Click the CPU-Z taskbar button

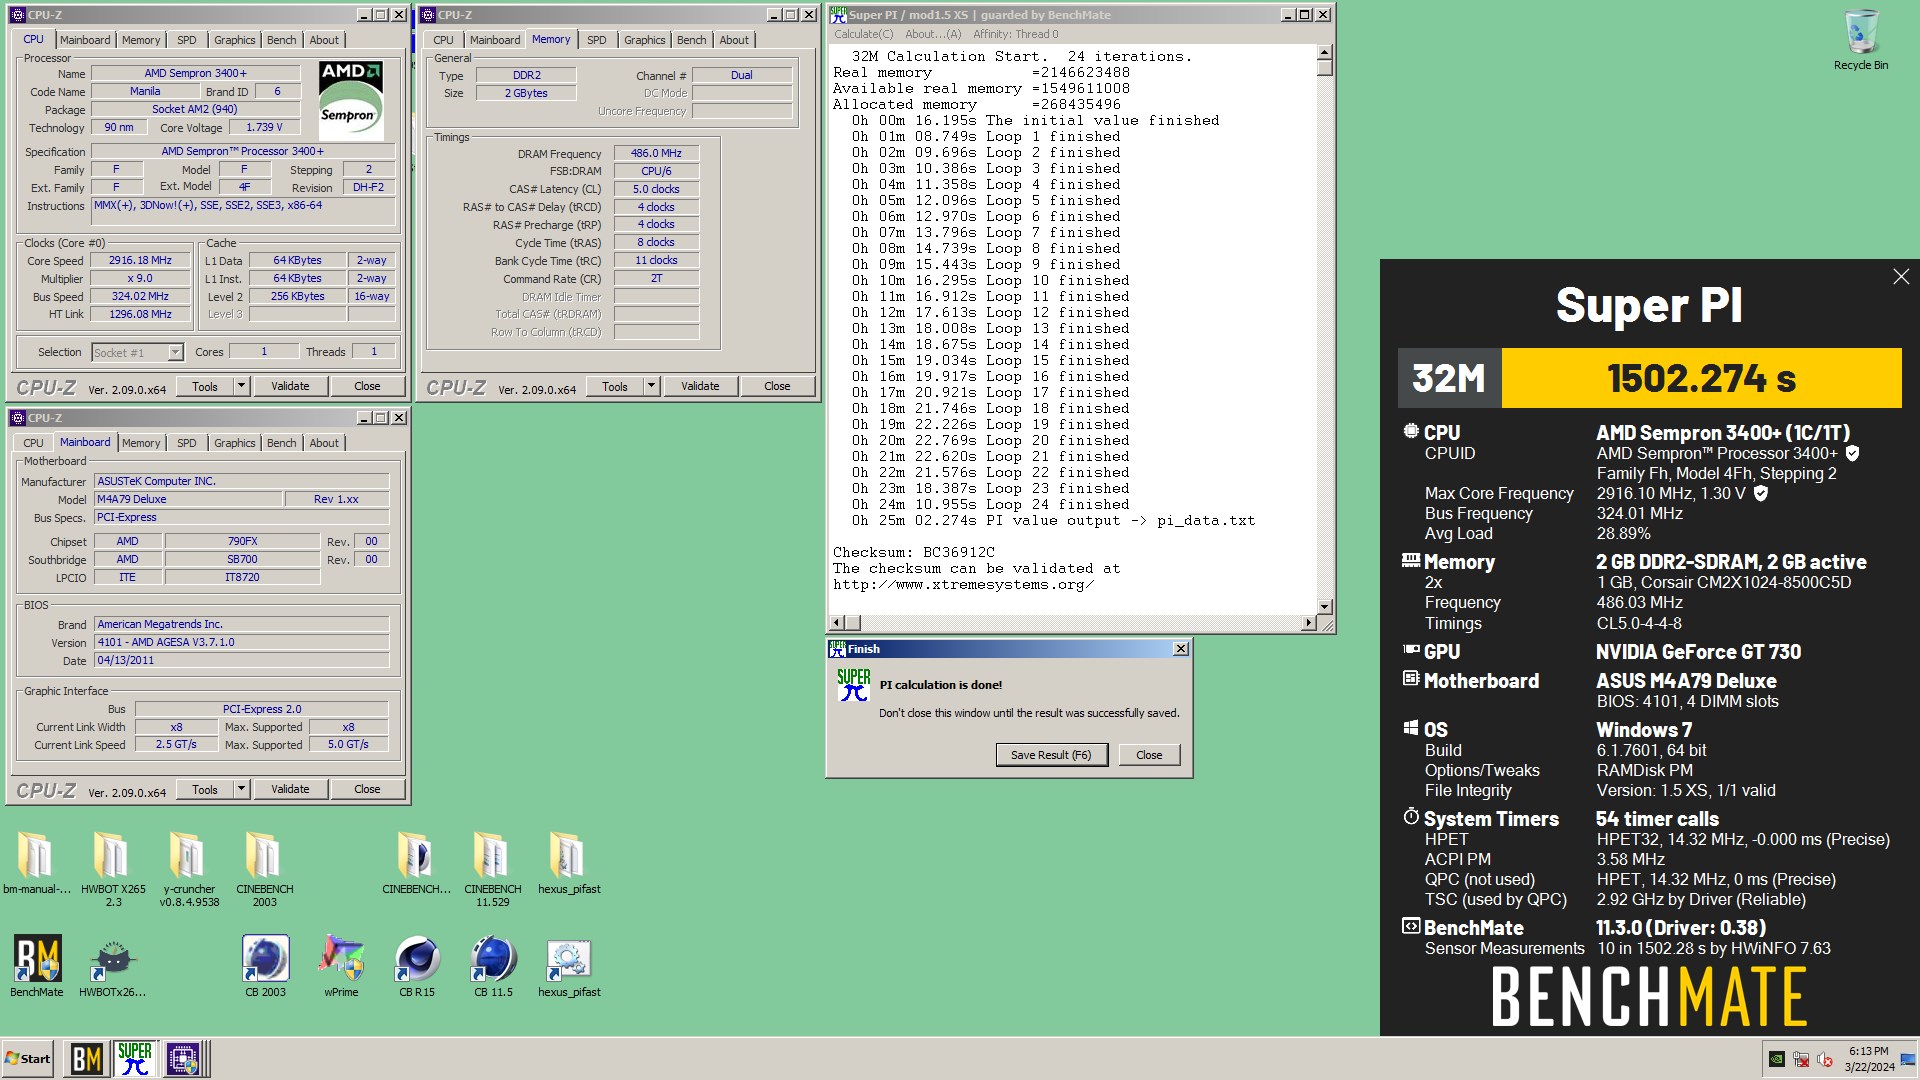pyautogui.click(x=184, y=1059)
